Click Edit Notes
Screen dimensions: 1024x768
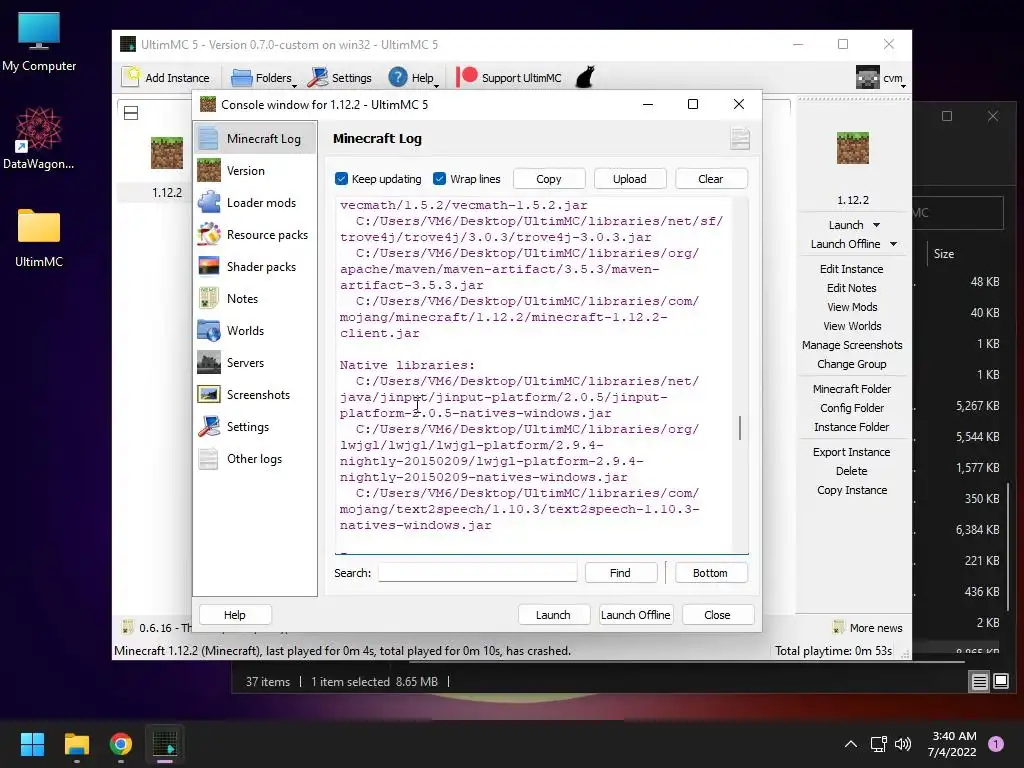tap(851, 288)
